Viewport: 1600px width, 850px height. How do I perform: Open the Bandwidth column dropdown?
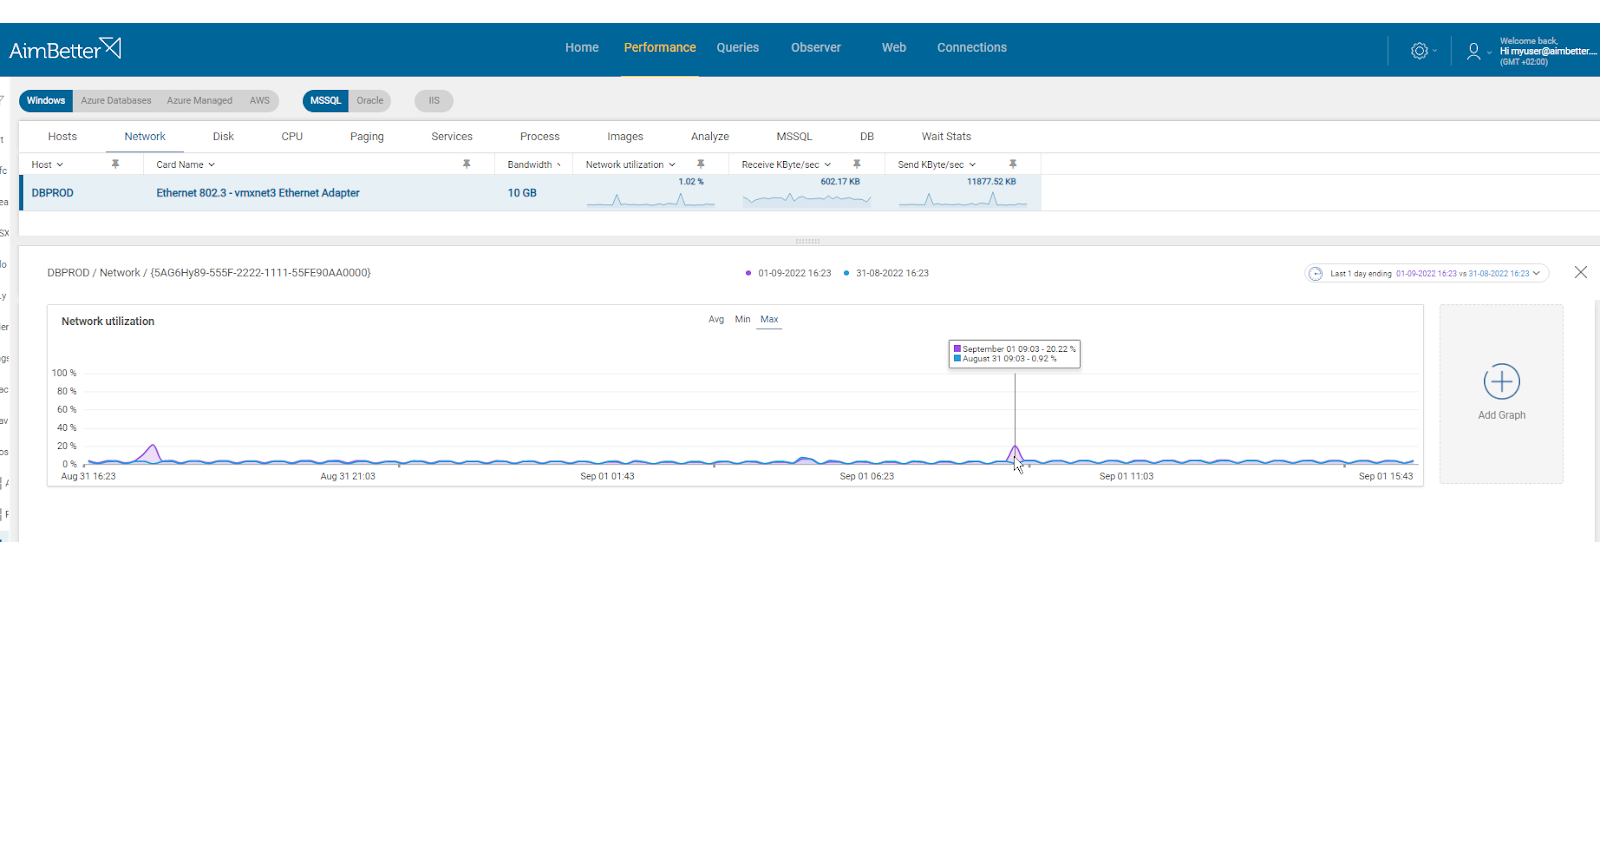click(x=559, y=165)
